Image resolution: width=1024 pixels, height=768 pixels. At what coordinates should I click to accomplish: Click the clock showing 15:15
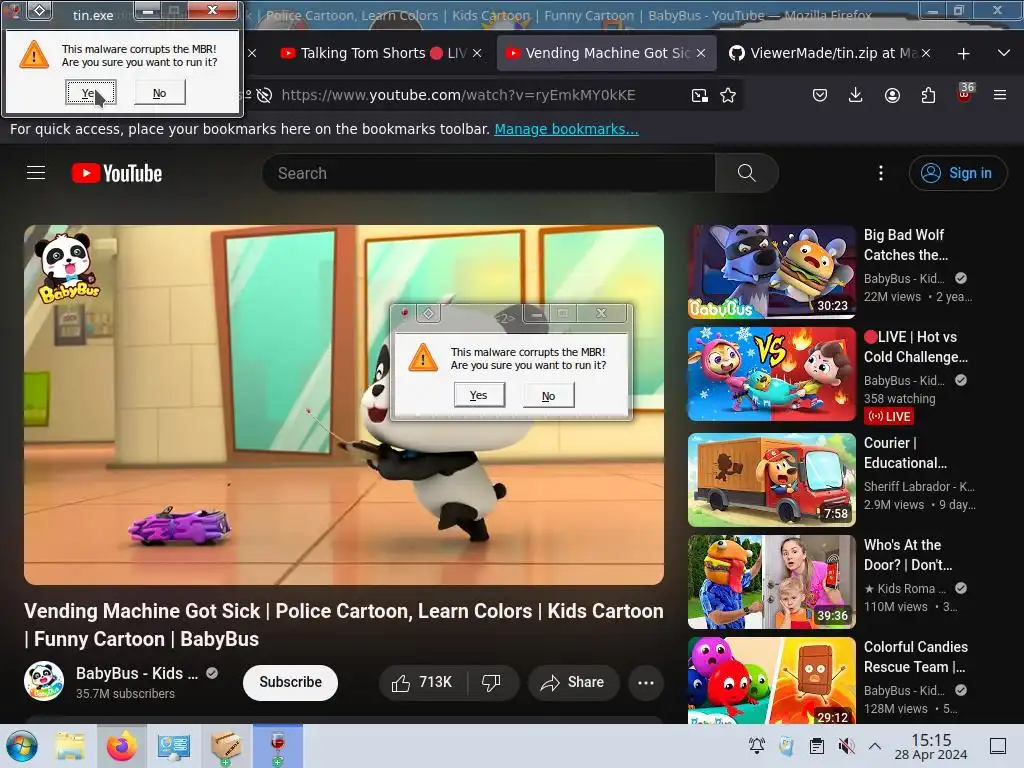[931, 746]
